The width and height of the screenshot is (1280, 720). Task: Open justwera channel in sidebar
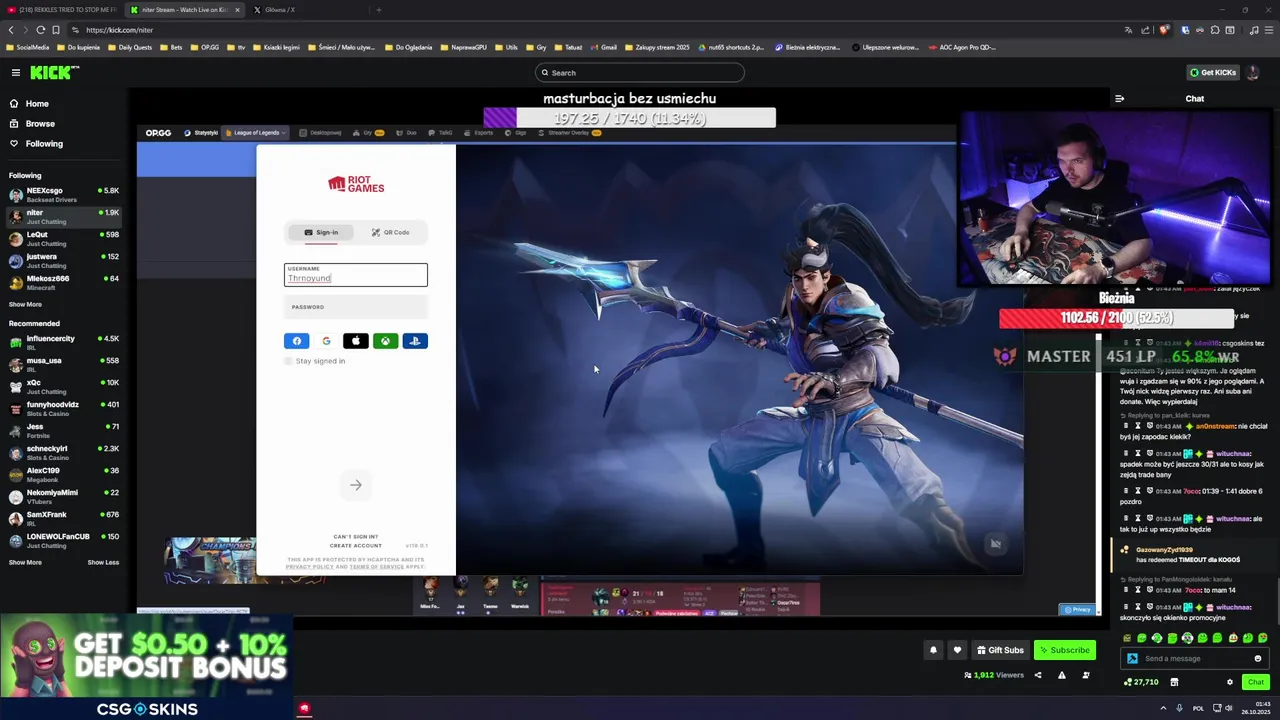point(64,260)
